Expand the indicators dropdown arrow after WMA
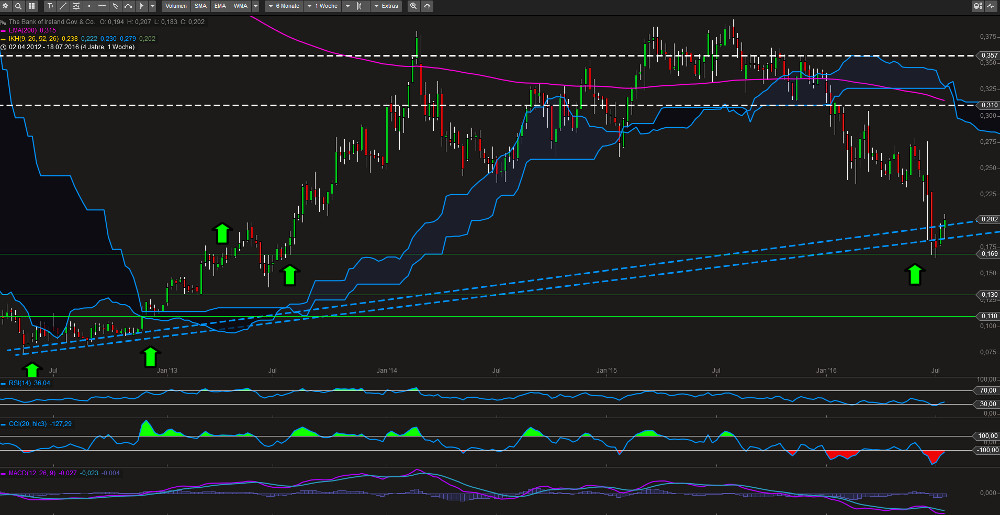The width and height of the screenshot is (1000, 515). click(x=257, y=6)
